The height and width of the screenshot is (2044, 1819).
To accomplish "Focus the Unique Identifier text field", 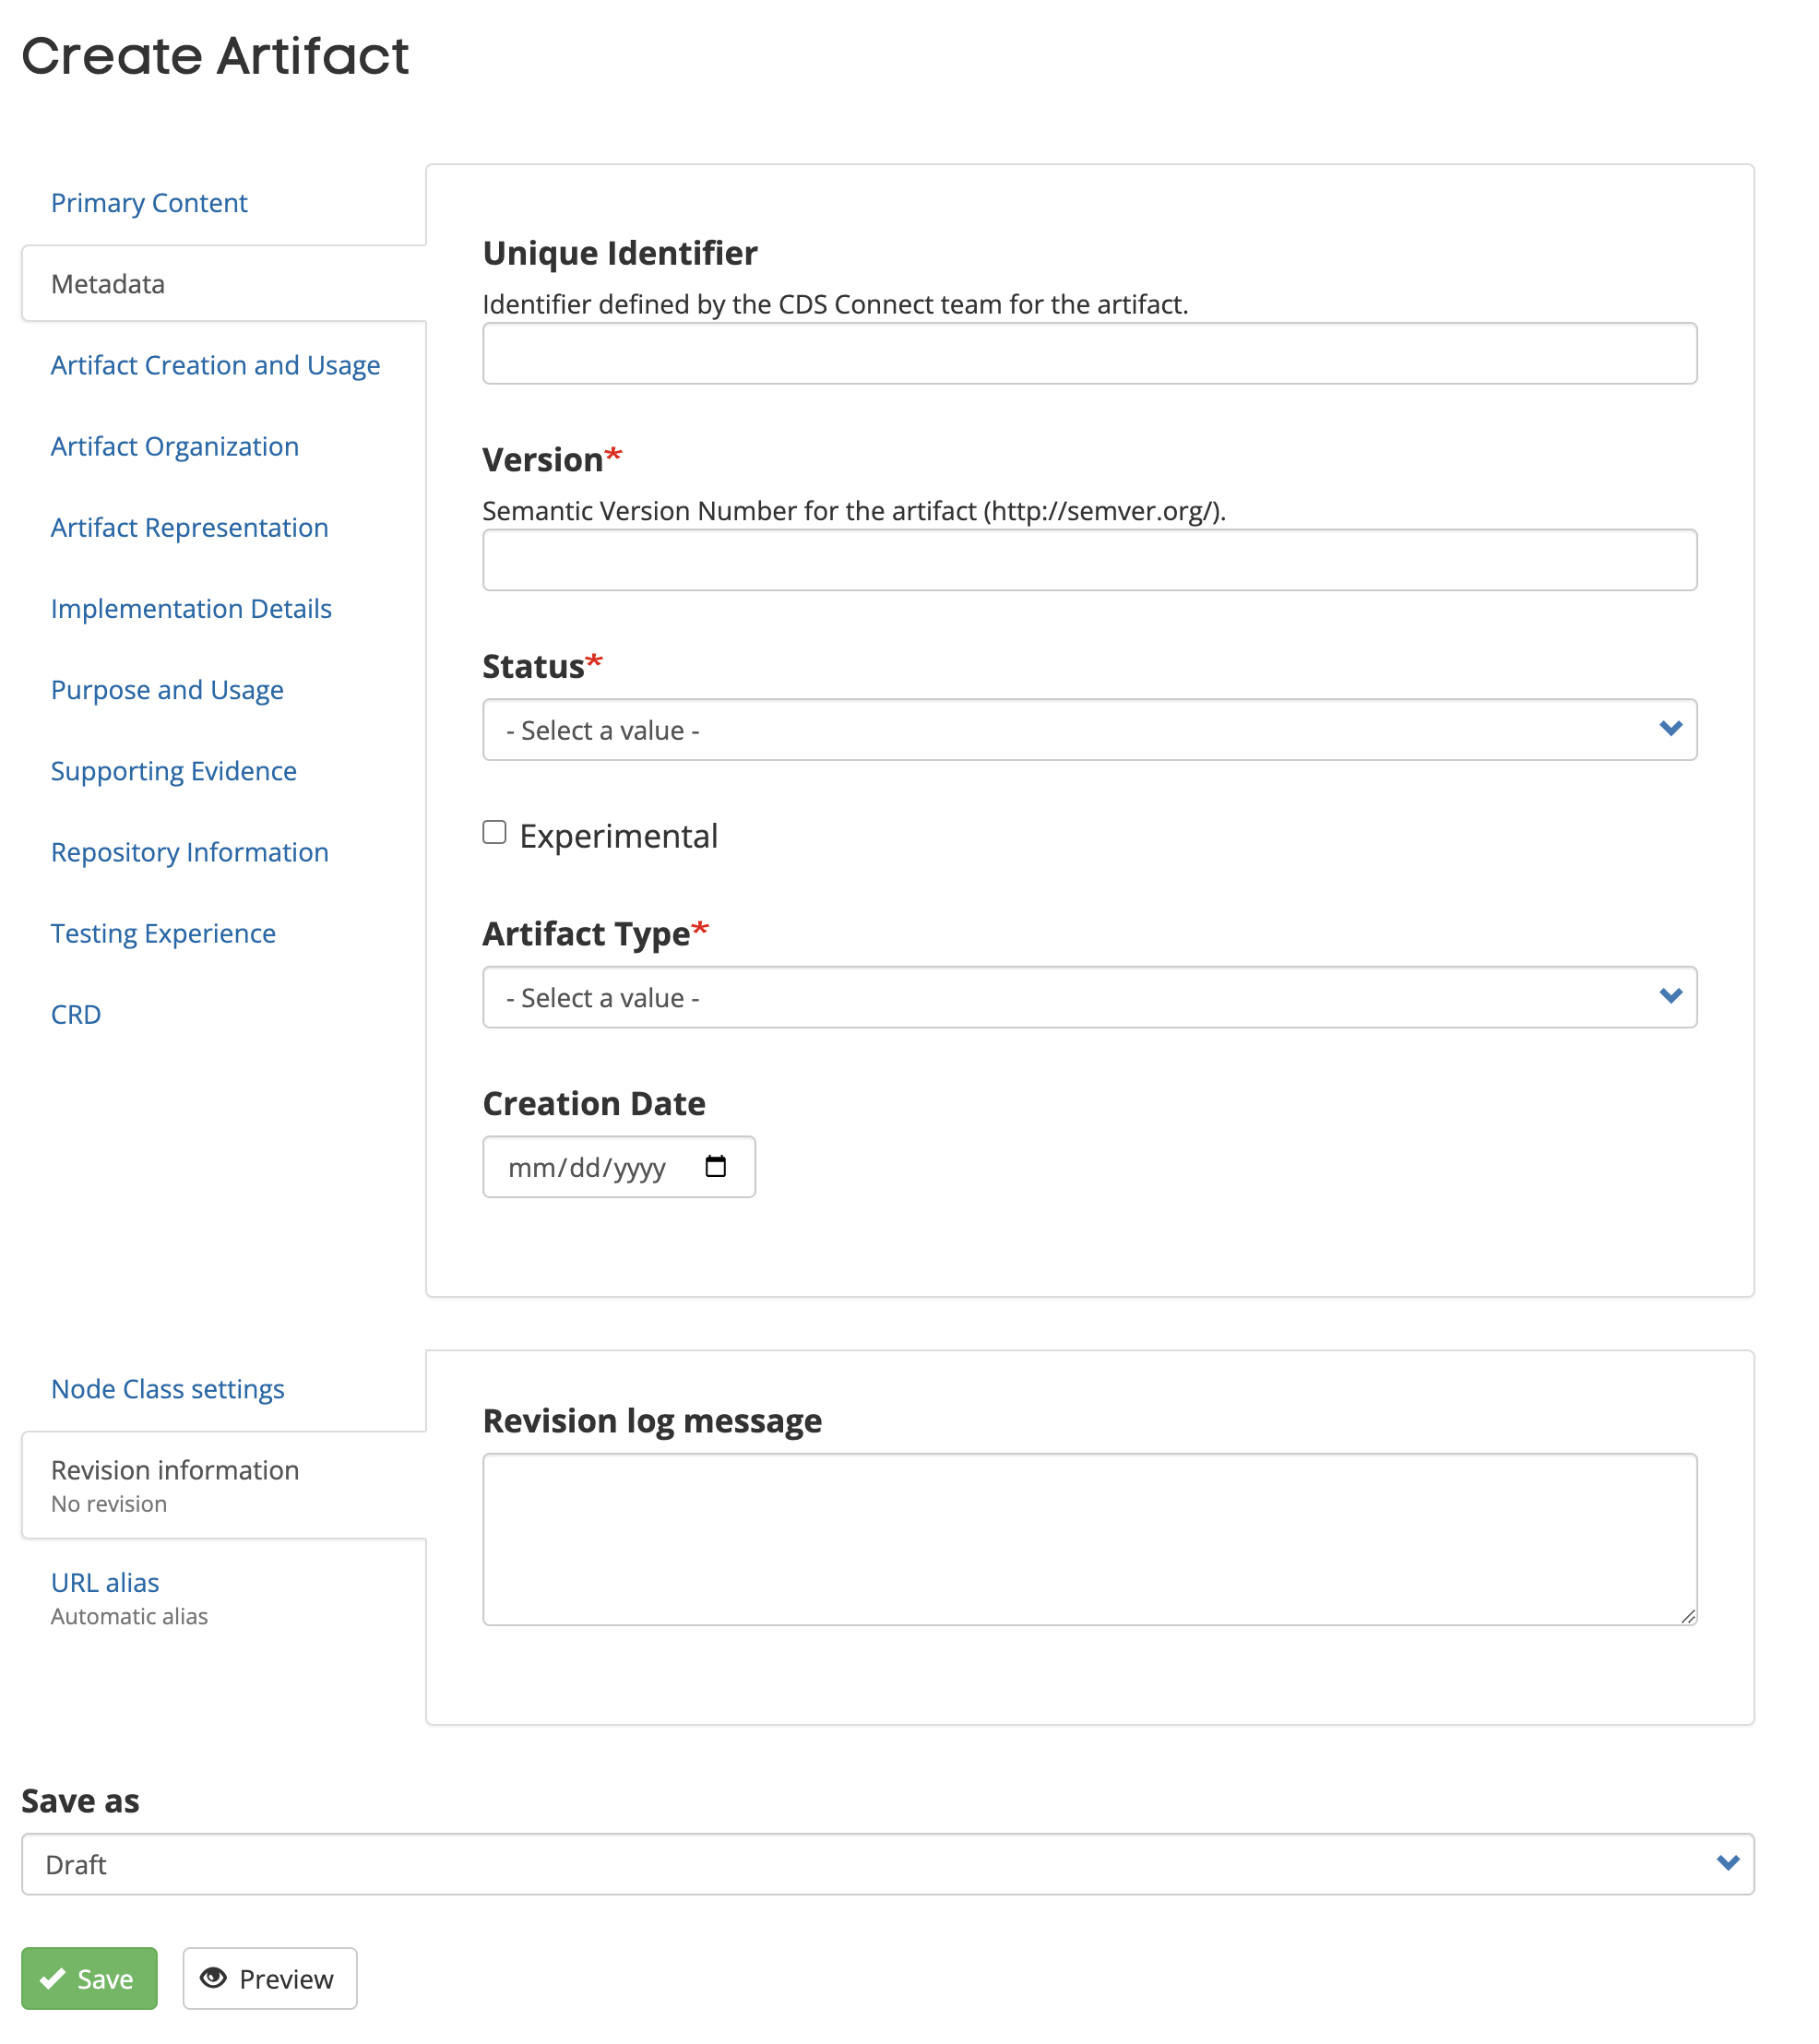I will 1089,353.
